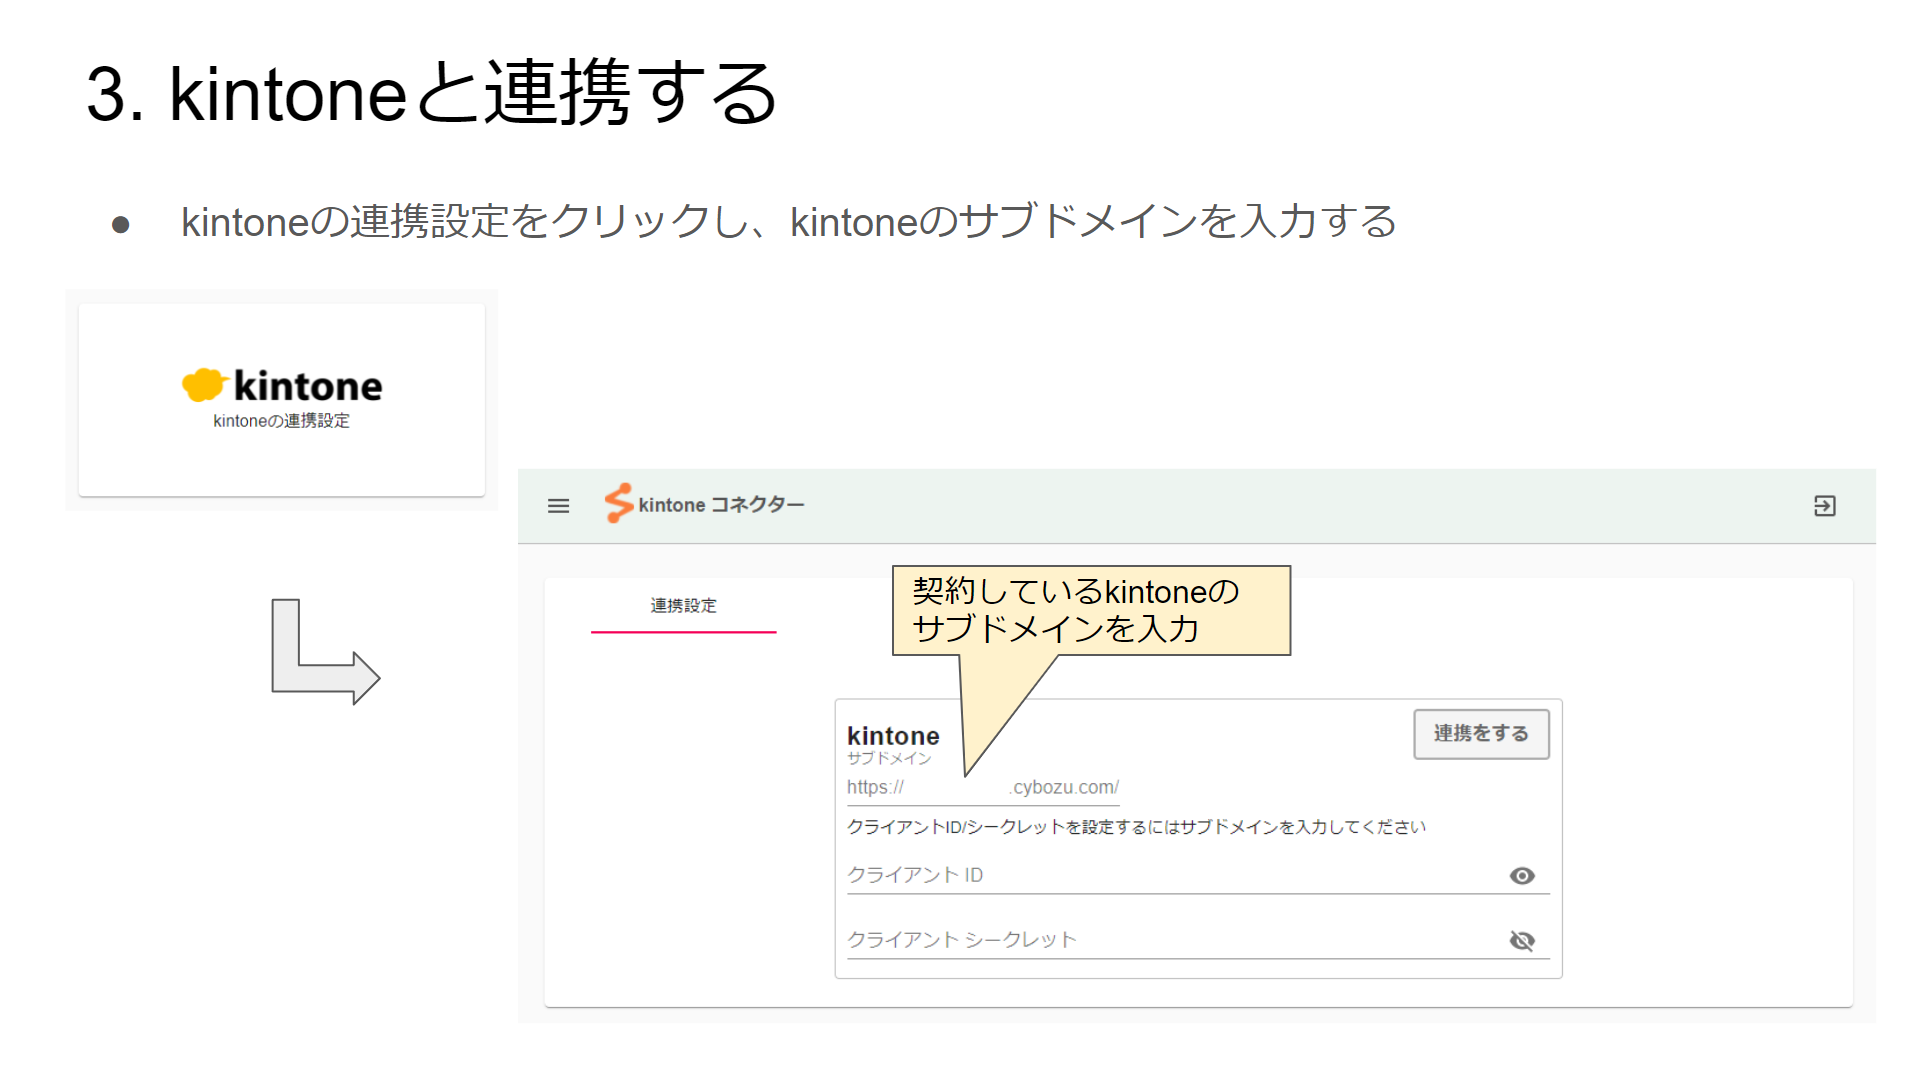Click the クライアントID/シークレット hint text
1920x1080 pixels.
pyautogui.click(x=1136, y=827)
